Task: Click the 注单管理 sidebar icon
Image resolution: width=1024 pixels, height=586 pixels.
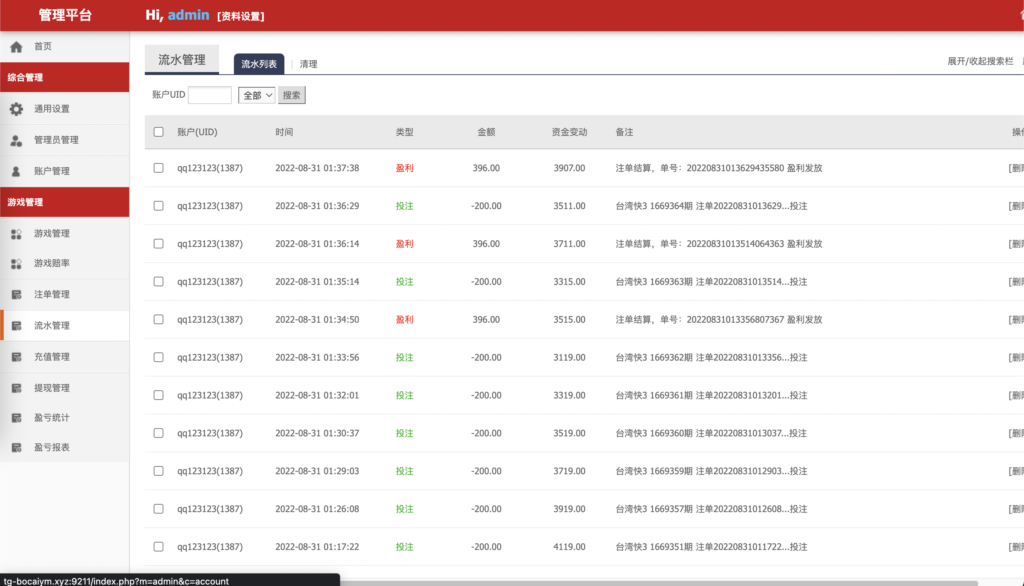Action: click(16, 295)
